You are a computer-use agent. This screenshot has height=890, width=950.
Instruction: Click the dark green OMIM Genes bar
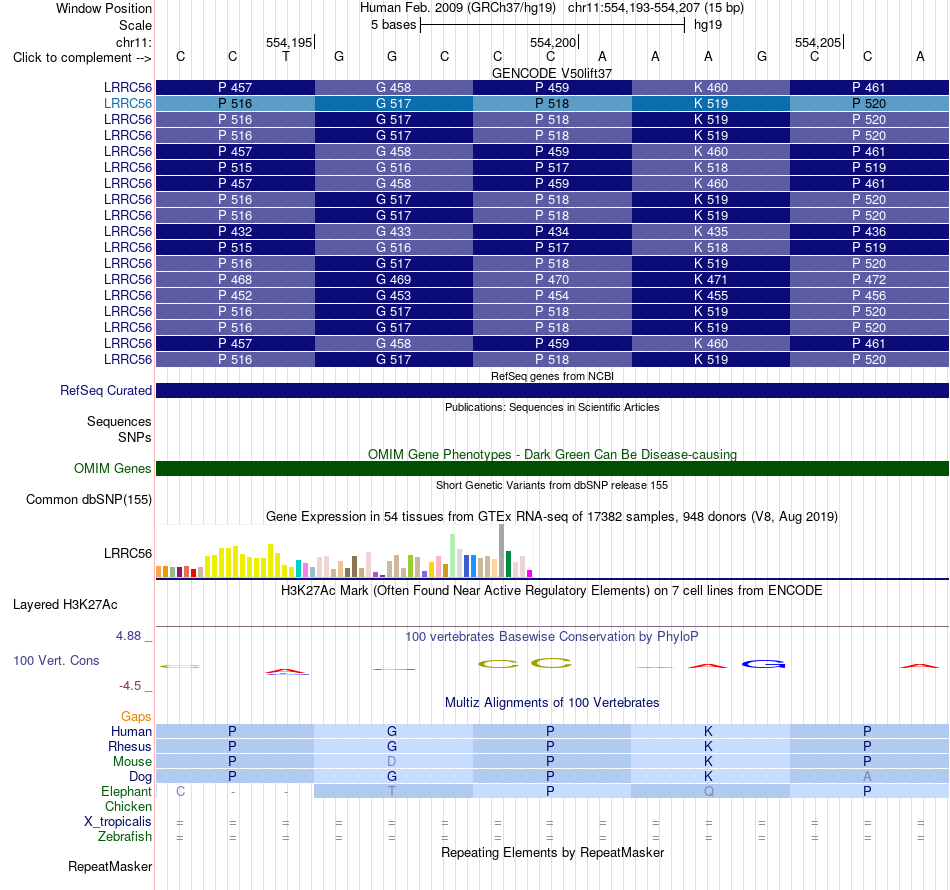coord(552,468)
